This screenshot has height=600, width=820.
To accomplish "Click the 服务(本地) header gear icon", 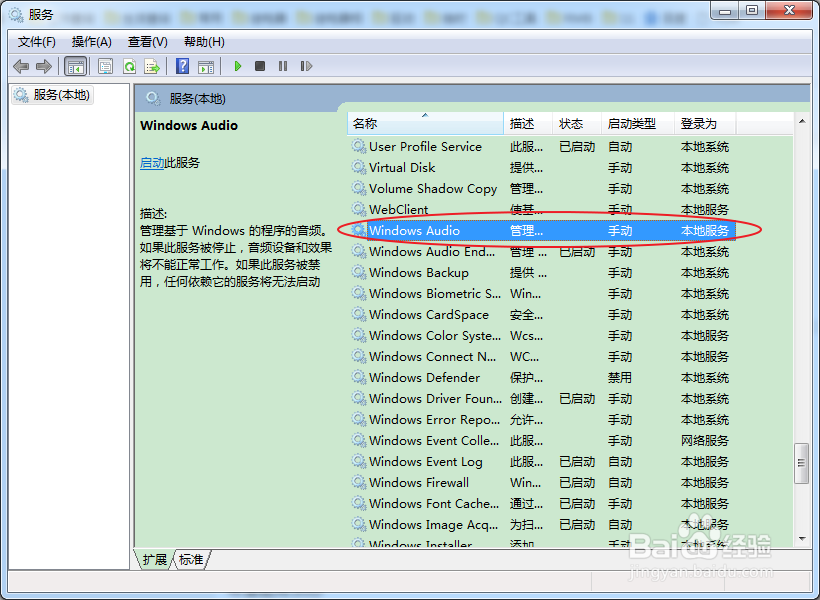I will pos(153,98).
